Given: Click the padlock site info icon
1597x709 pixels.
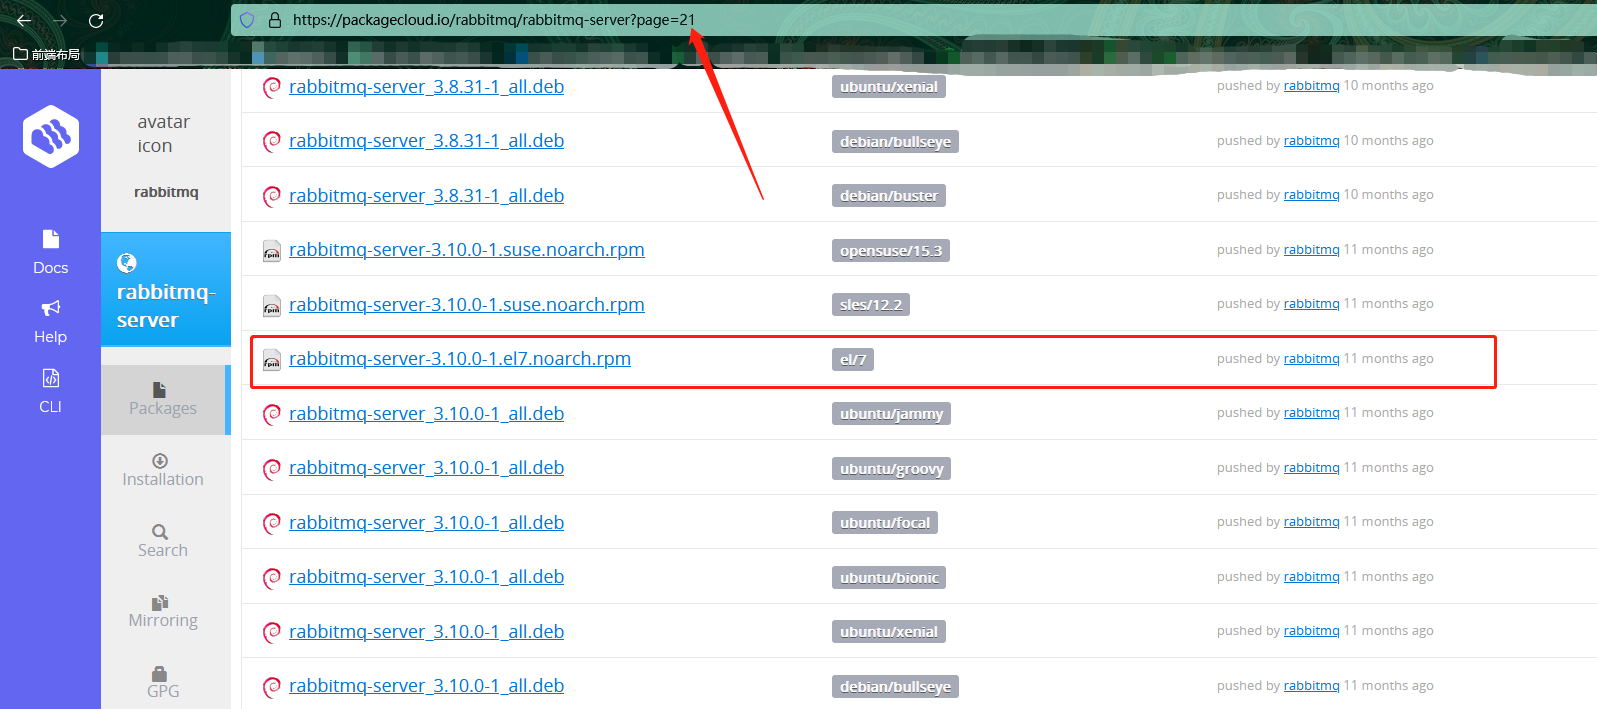Looking at the screenshot, I should point(275,20).
